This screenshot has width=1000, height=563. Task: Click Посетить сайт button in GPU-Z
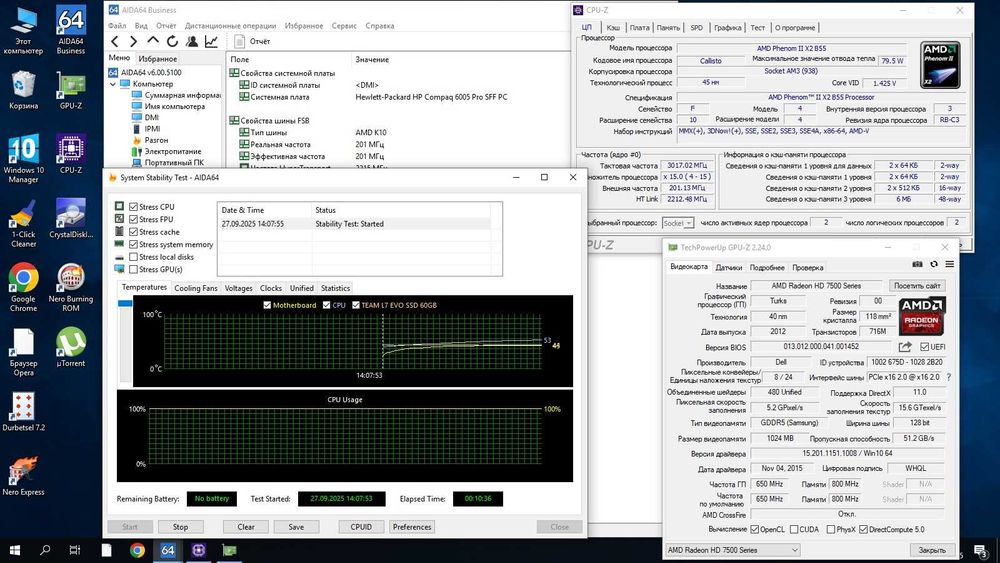917,286
